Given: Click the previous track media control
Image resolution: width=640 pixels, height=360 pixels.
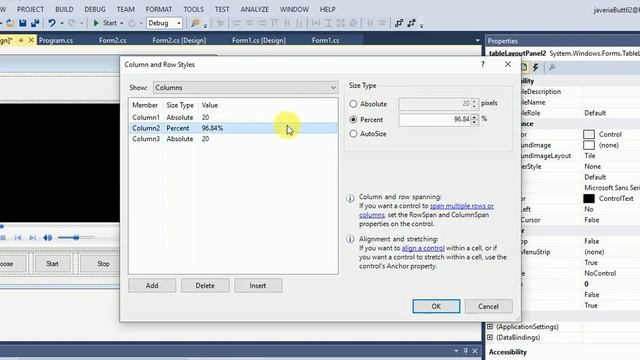Looking at the screenshot, I should tap(18, 238).
